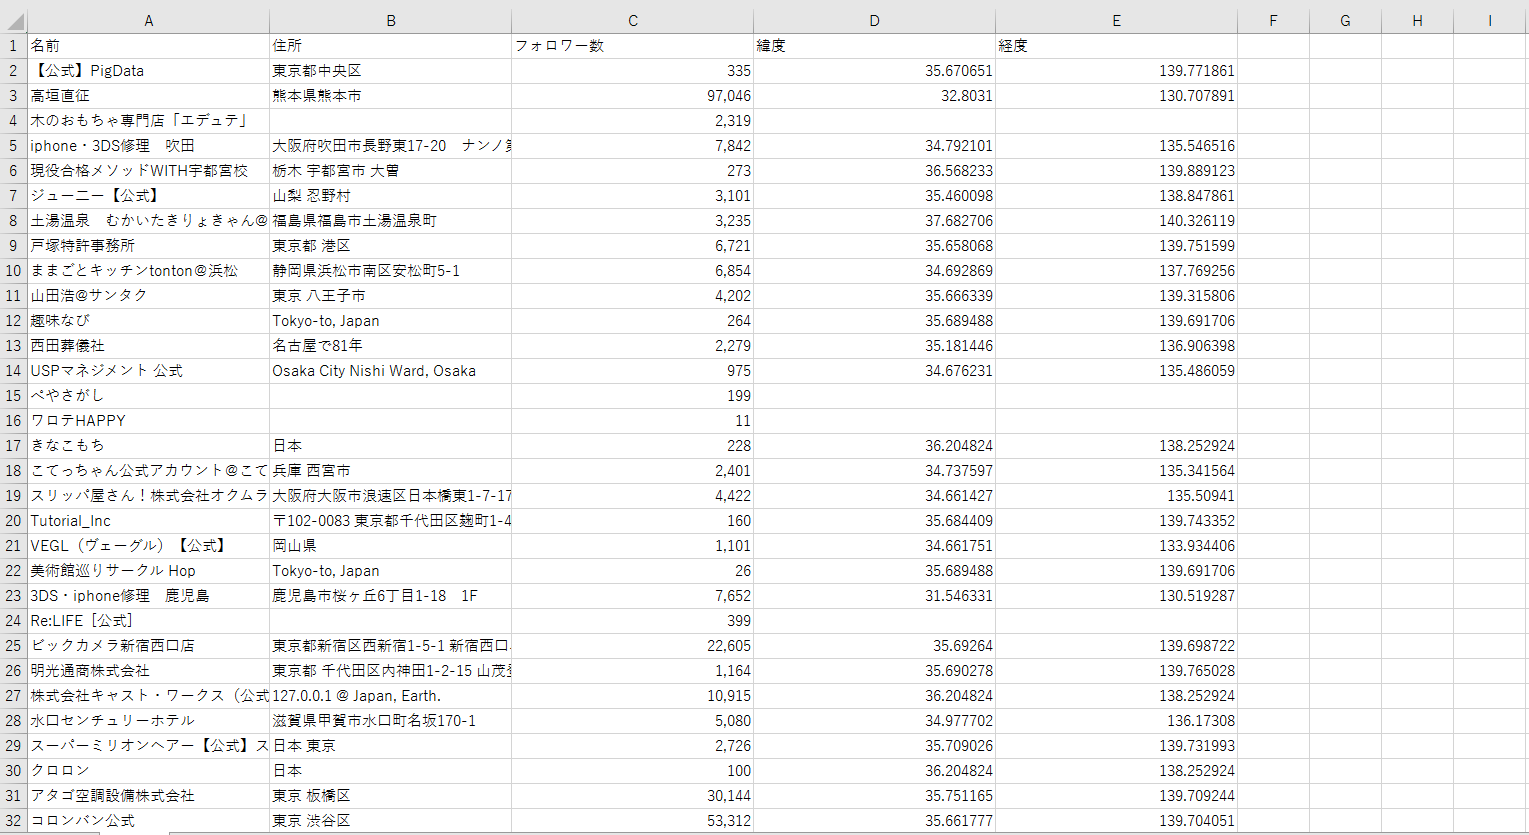Select the cell 水口センチュリーホテル
Viewport: 1529px width, 835px height.
149,721
